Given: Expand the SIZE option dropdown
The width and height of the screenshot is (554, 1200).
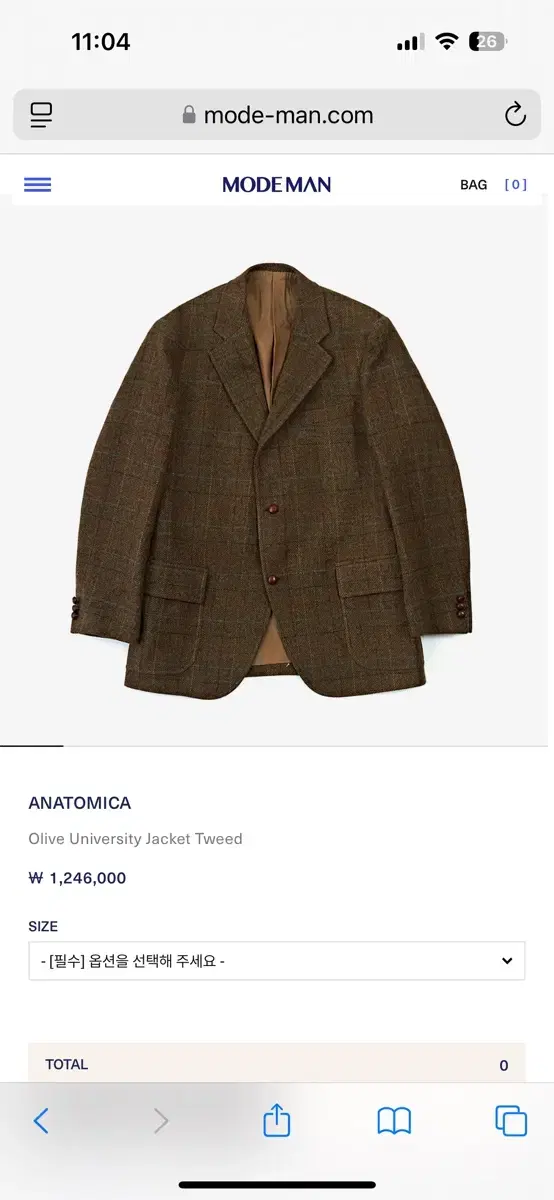Looking at the screenshot, I should [x=277, y=961].
